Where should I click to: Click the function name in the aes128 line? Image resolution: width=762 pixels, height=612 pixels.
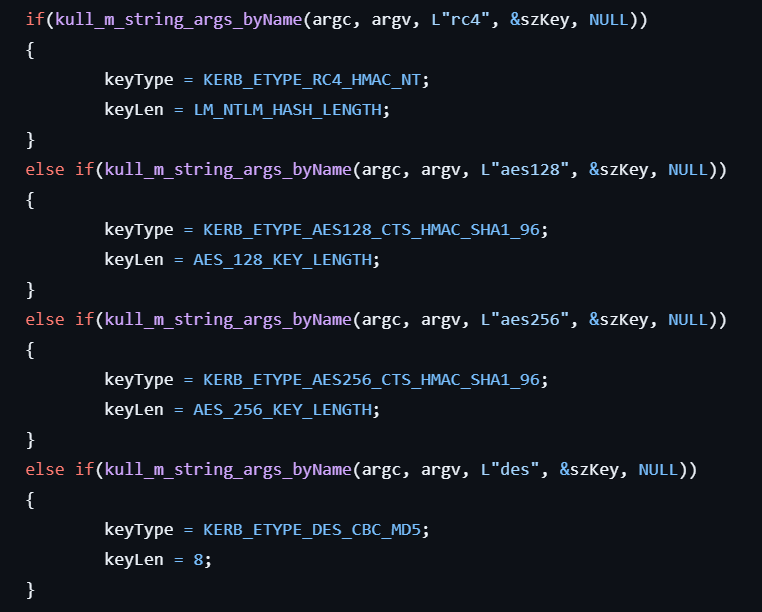[x=228, y=170]
